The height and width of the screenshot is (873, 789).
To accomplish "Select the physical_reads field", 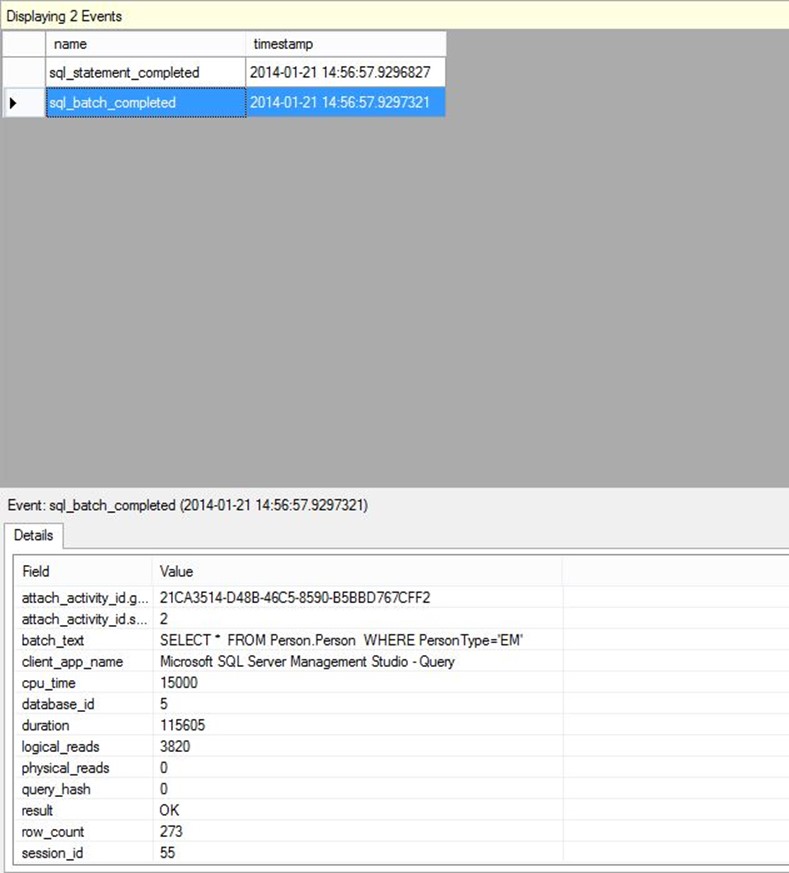I will pyautogui.click(x=65, y=768).
